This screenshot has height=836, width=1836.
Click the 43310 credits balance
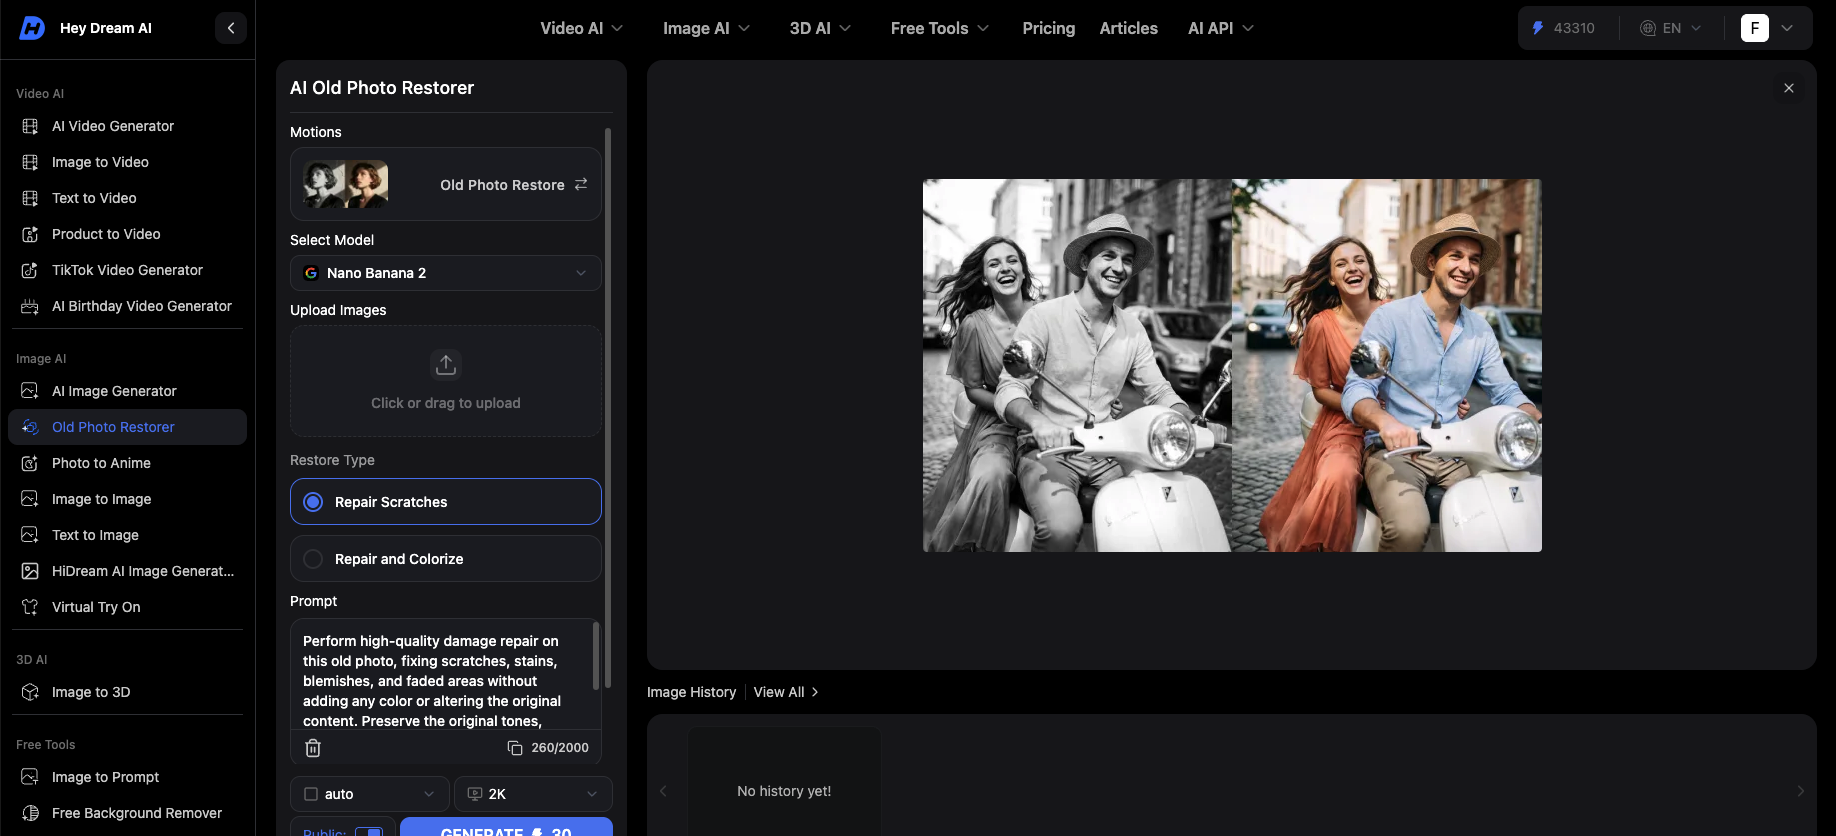(x=1574, y=28)
